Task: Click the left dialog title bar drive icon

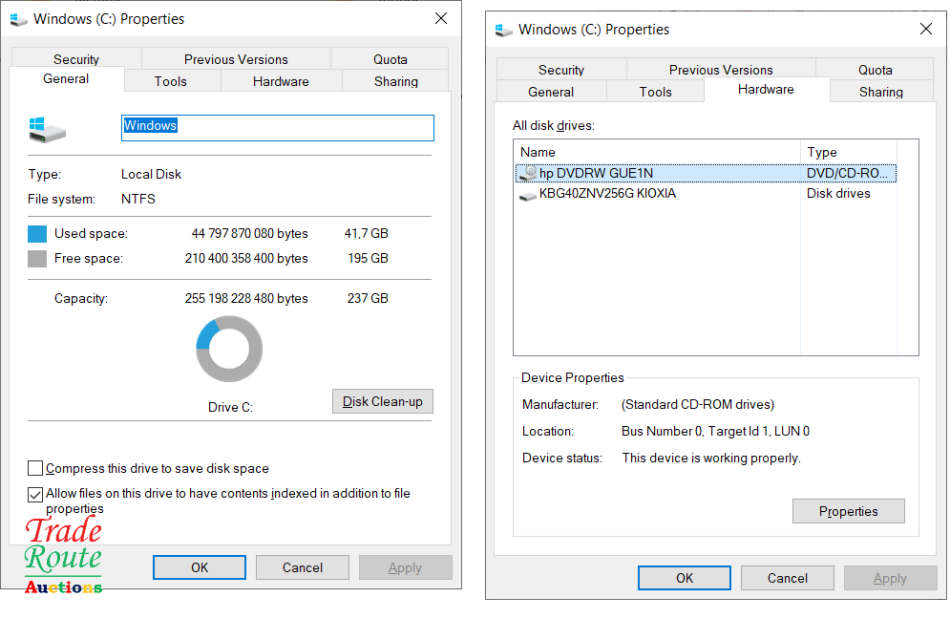Action: point(19,19)
